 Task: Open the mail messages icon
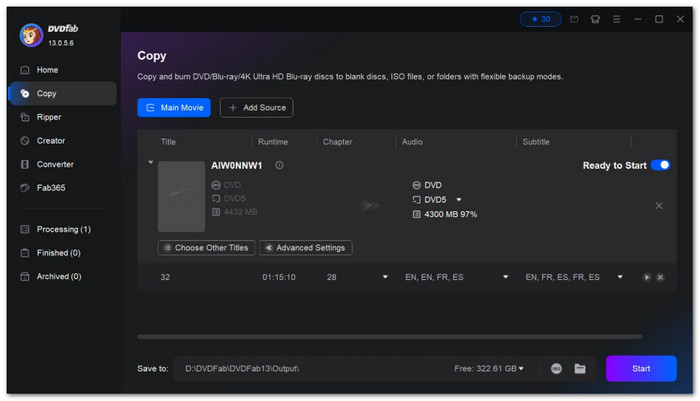coord(574,19)
